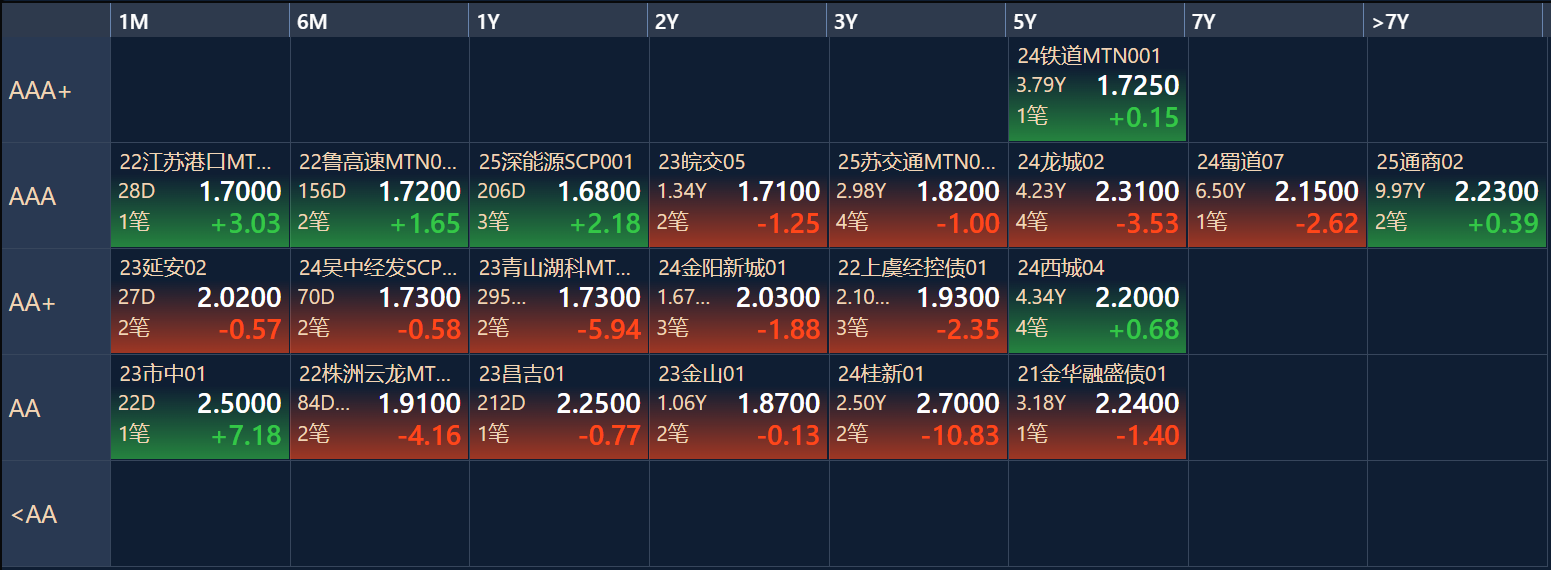Select the AA+ rating row label

(x=56, y=302)
